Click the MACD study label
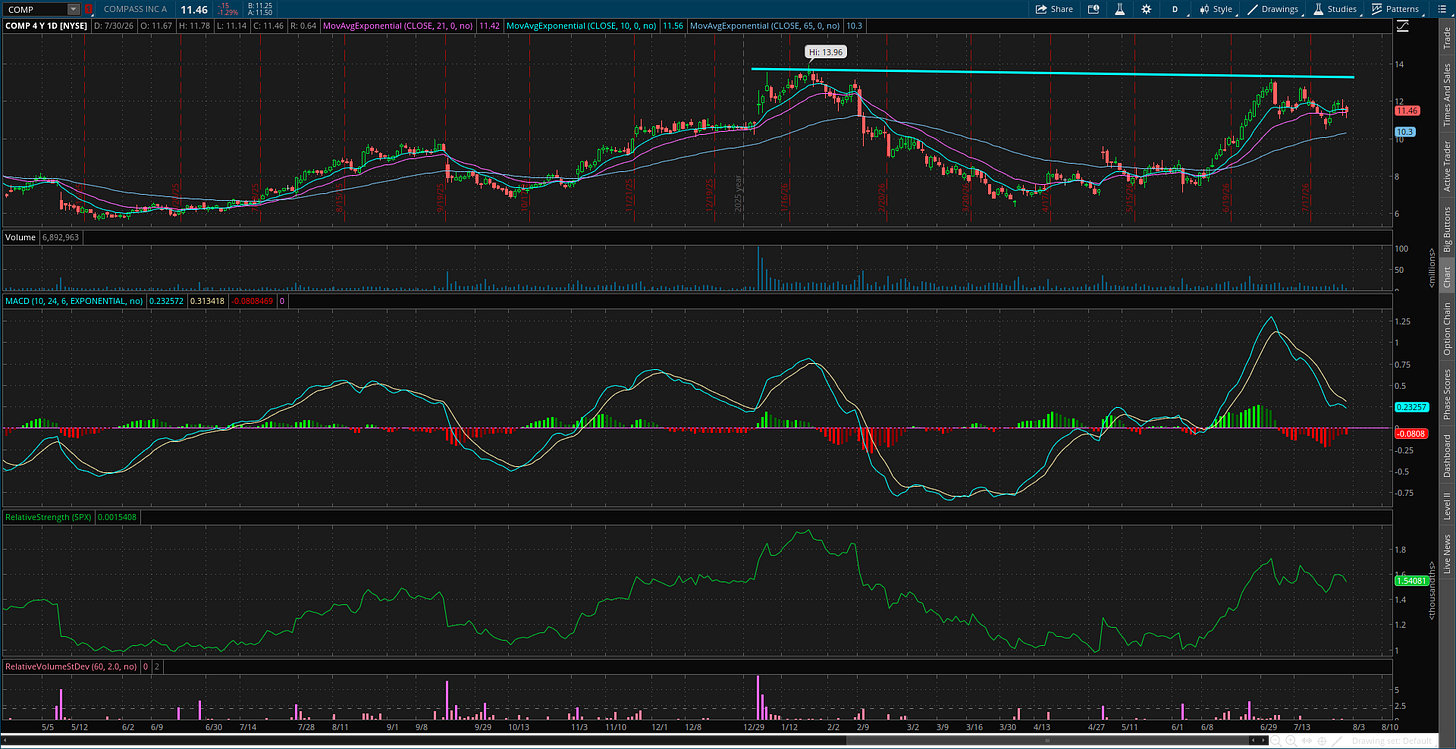The image size is (1456, 749). (x=76, y=300)
